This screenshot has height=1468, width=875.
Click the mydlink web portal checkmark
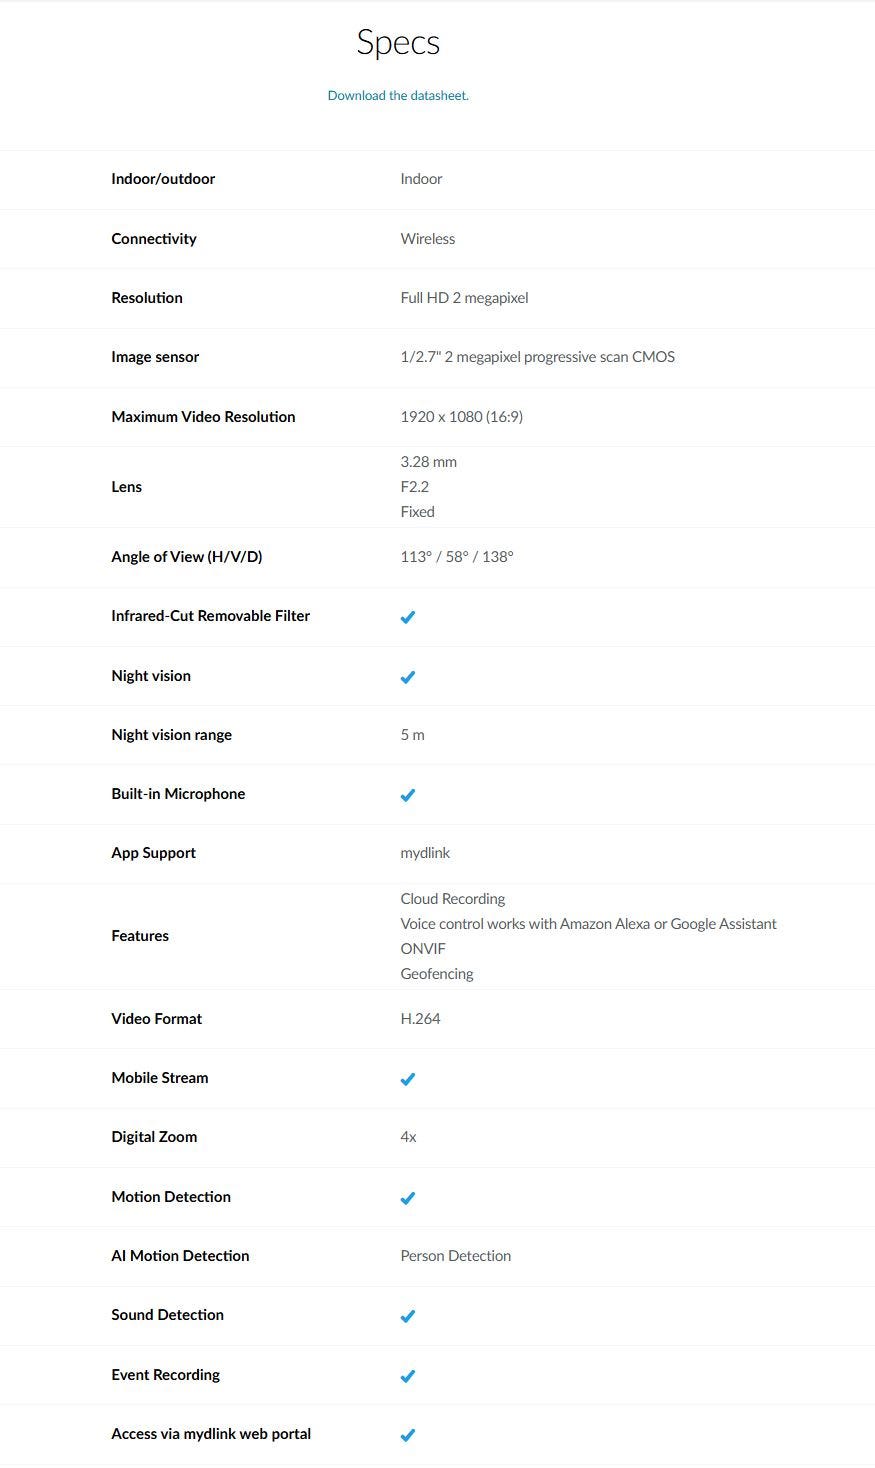pyautogui.click(x=407, y=1435)
